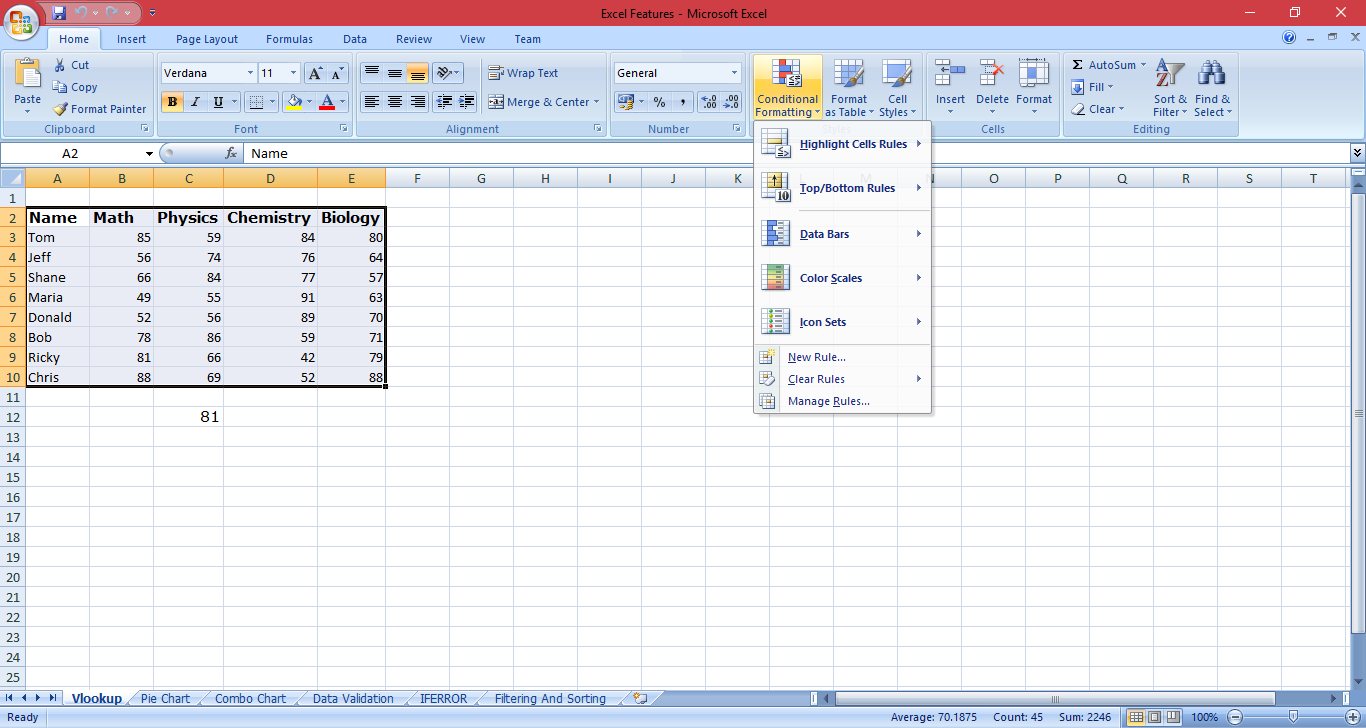The width and height of the screenshot is (1366, 728).
Task: Shrink font size icon
Action: [x=337, y=73]
